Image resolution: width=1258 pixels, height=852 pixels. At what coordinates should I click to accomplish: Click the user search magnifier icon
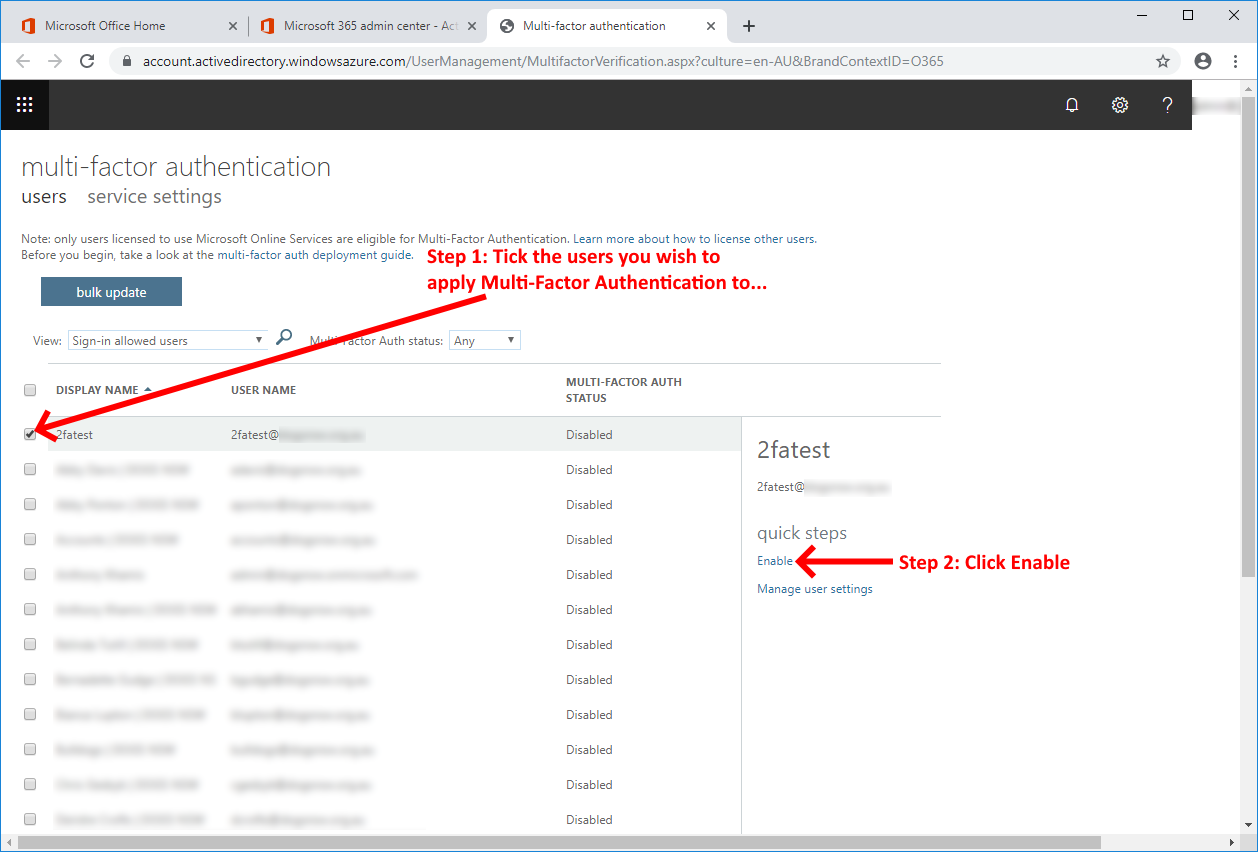click(284, 338)
